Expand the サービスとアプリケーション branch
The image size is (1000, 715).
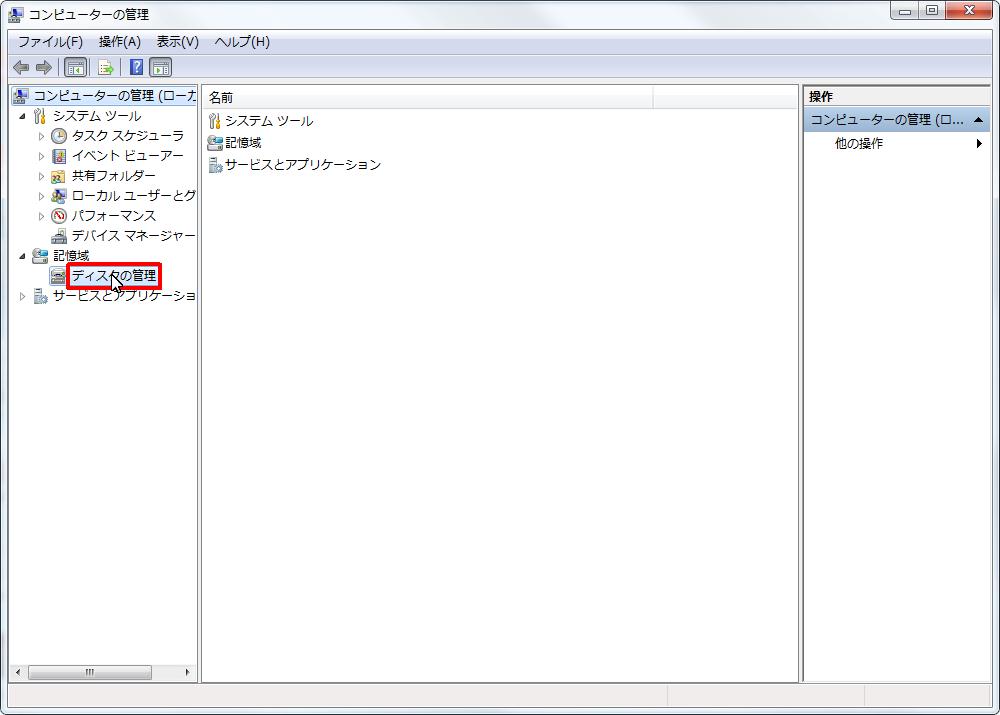[23, 295]
